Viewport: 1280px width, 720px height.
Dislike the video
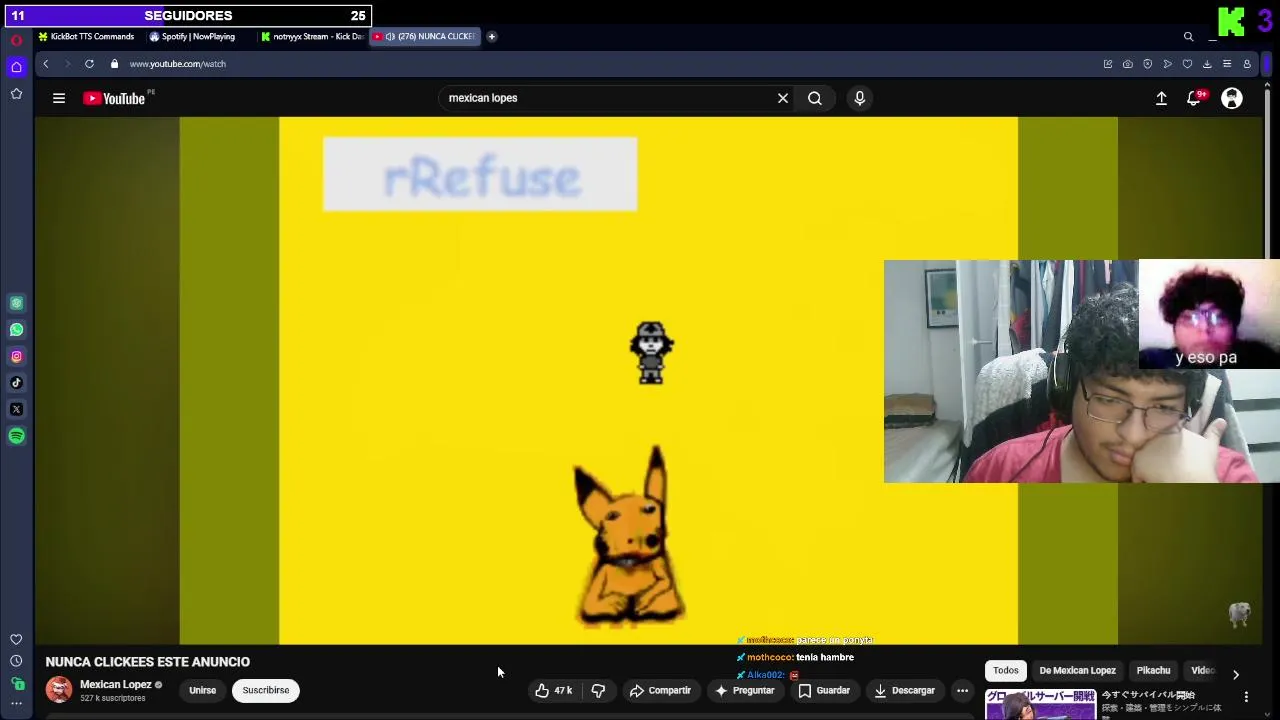pyautogui.click(x=598, y=691)
